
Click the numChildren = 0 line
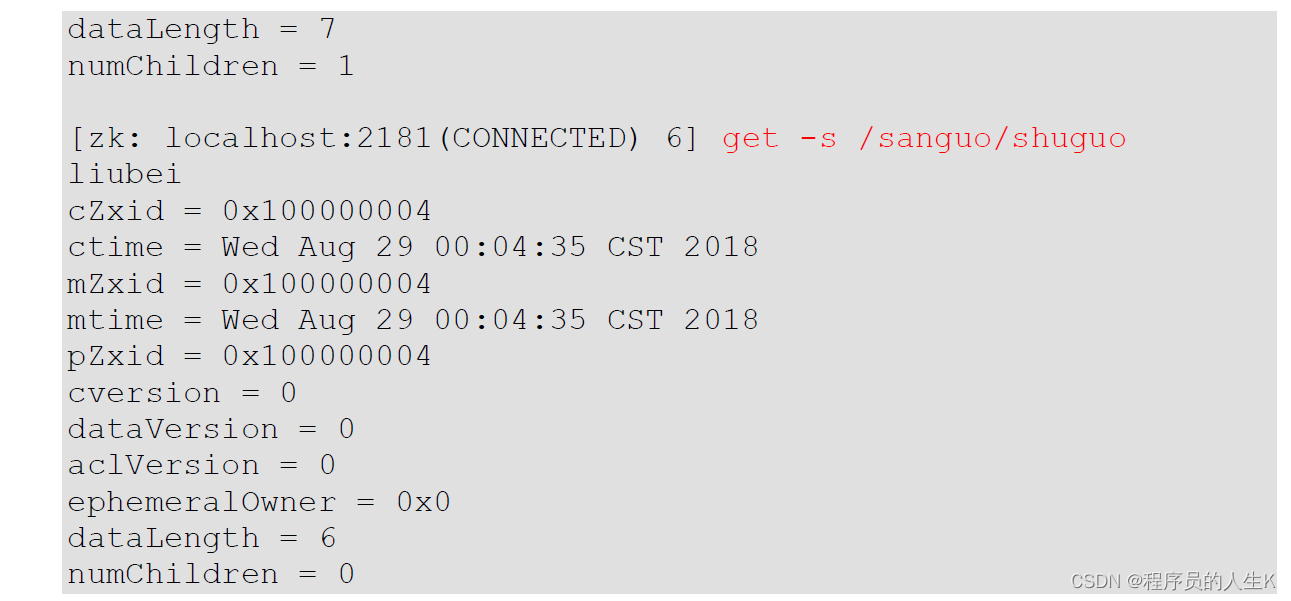tap(211, 574)
